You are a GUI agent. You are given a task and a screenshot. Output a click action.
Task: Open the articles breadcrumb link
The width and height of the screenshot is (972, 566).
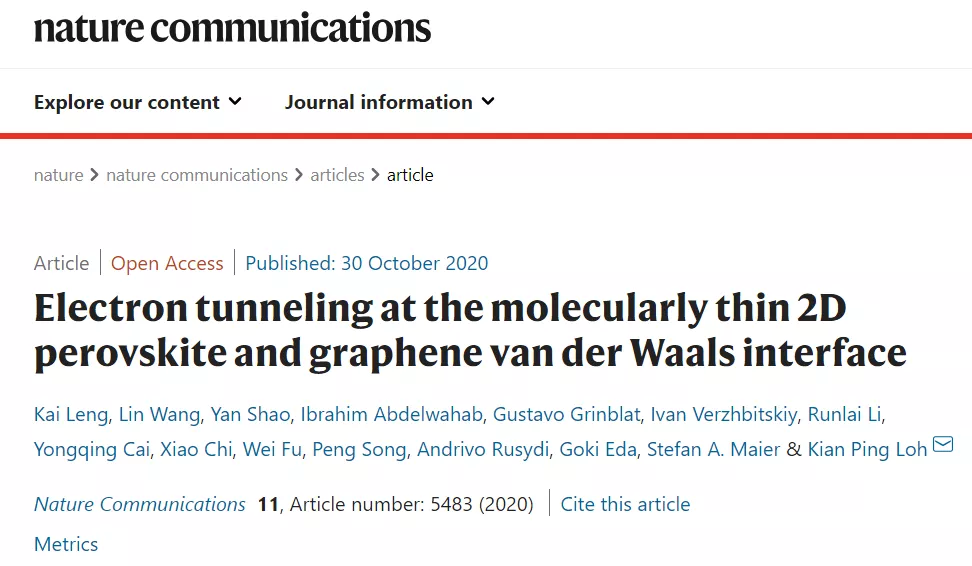(337, 175)
